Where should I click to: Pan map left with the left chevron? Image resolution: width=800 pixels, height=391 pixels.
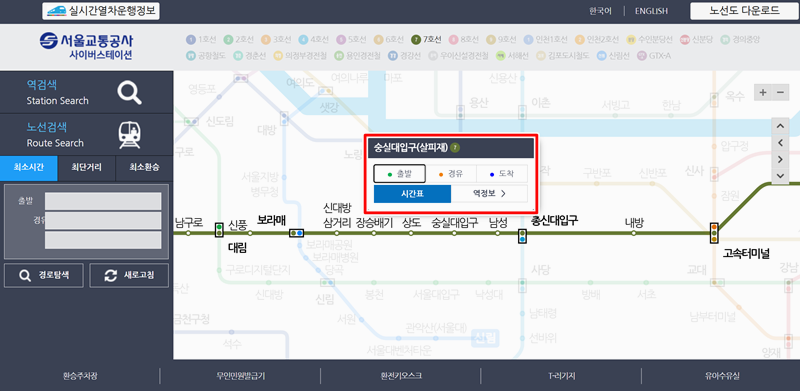(780, 143)
